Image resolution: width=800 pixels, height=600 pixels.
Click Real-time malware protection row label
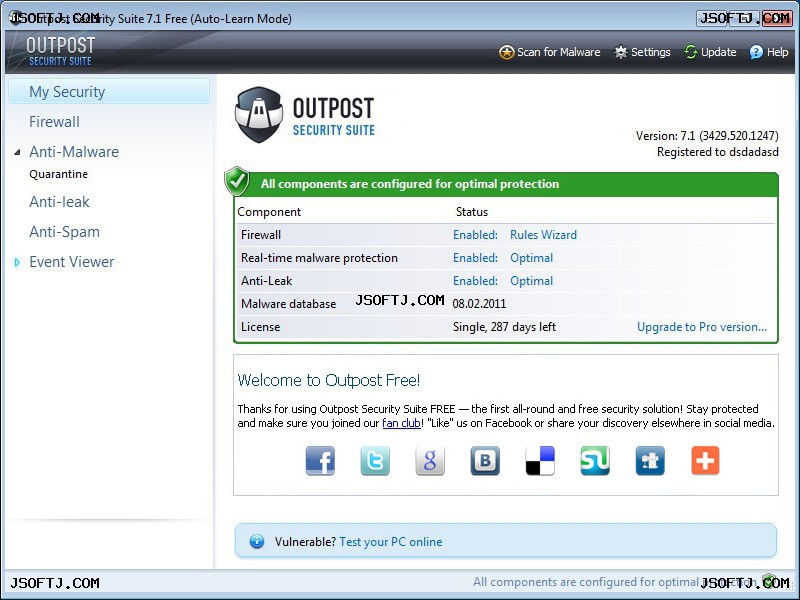[319, 258]
